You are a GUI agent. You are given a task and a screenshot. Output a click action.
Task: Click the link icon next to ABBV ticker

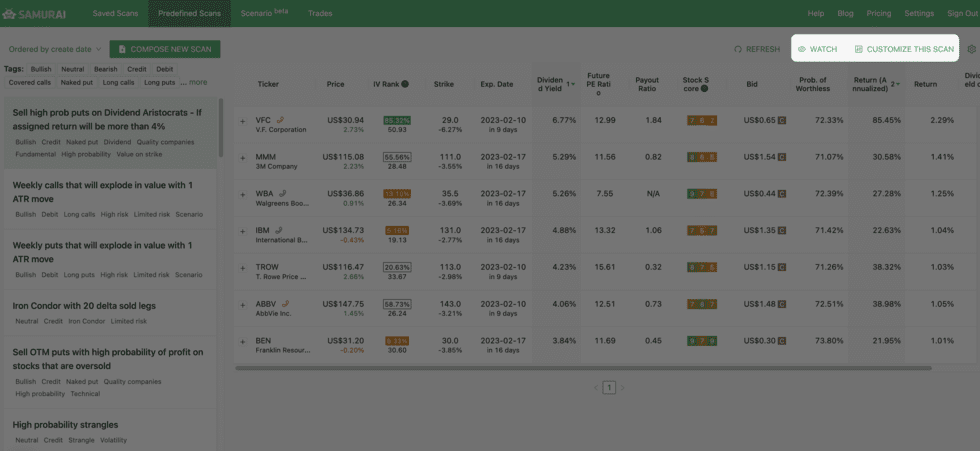pyautogui.click(x=285, y=303)
